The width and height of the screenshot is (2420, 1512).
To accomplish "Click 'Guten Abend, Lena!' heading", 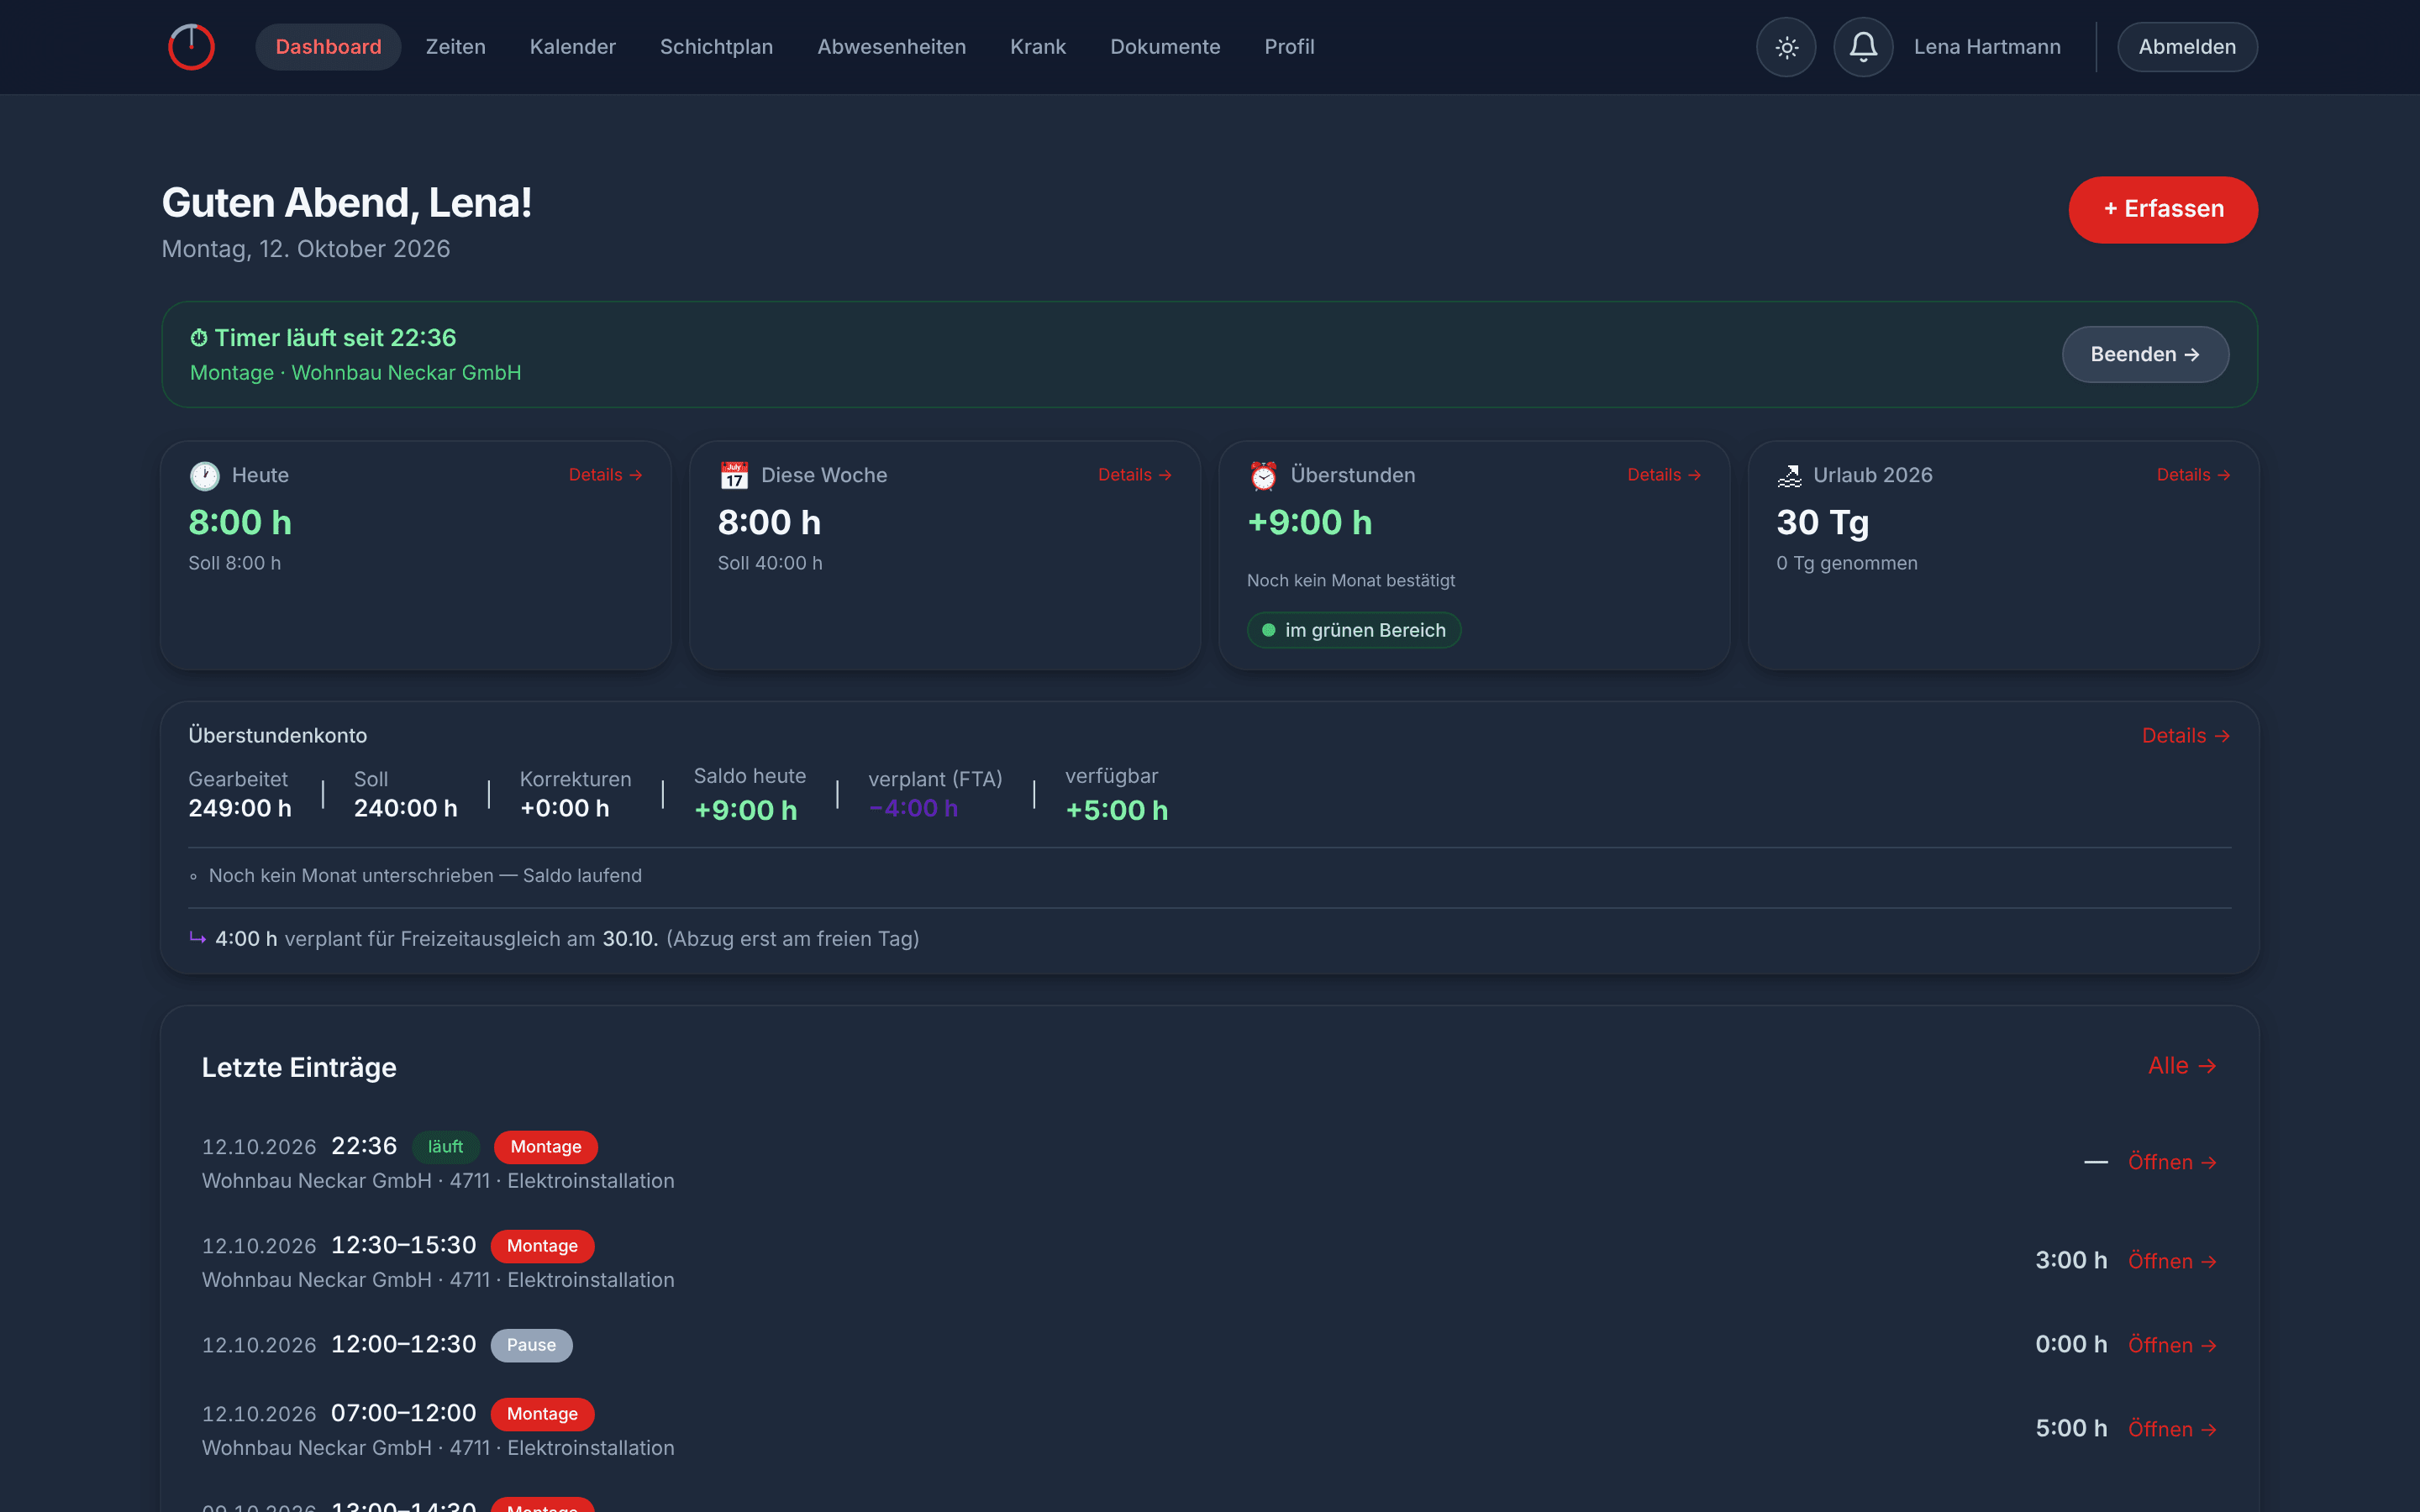I will pos(346,203).
